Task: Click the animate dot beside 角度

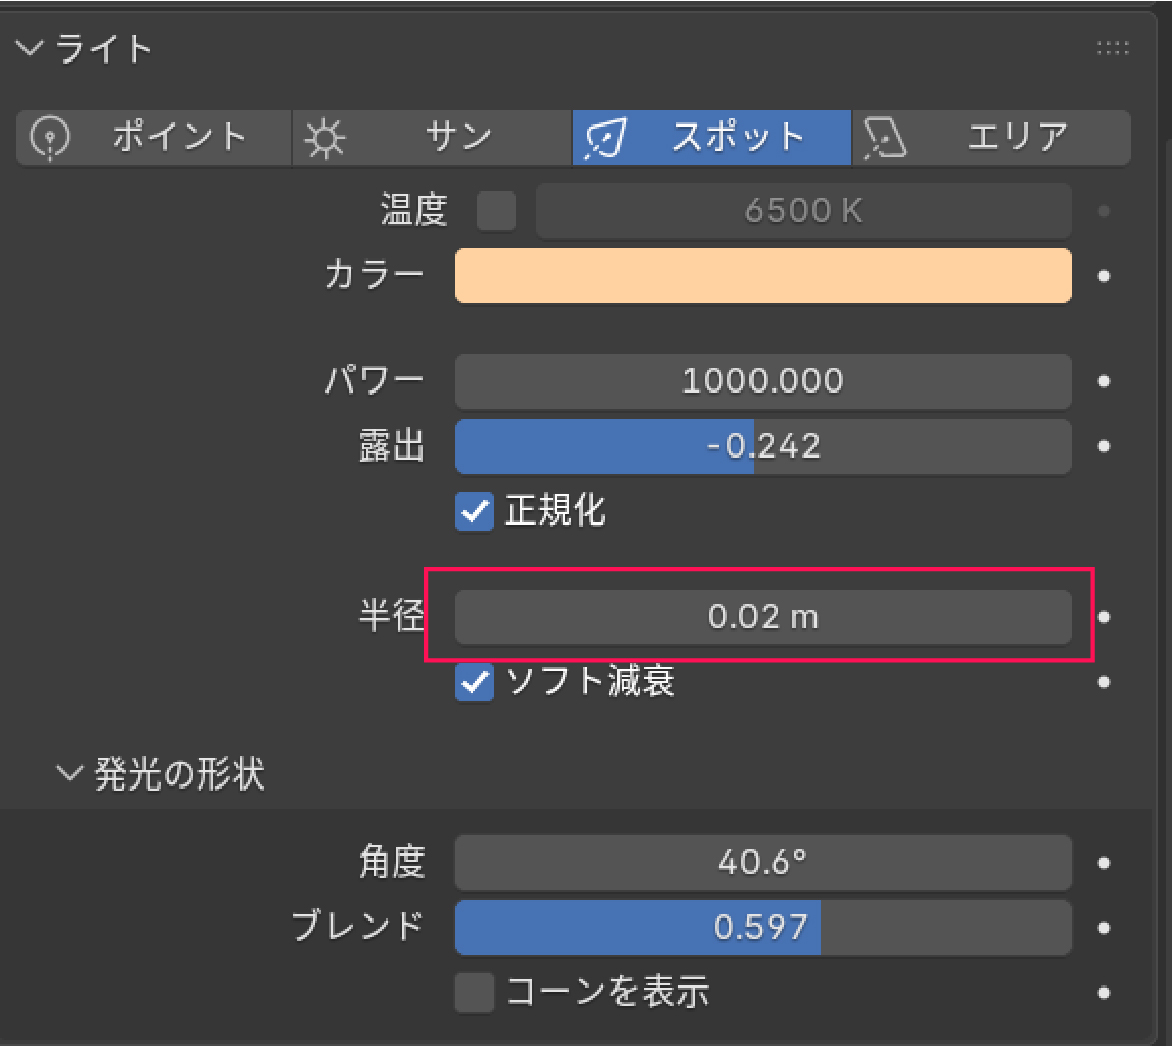Action: [x=1104, y=862]
